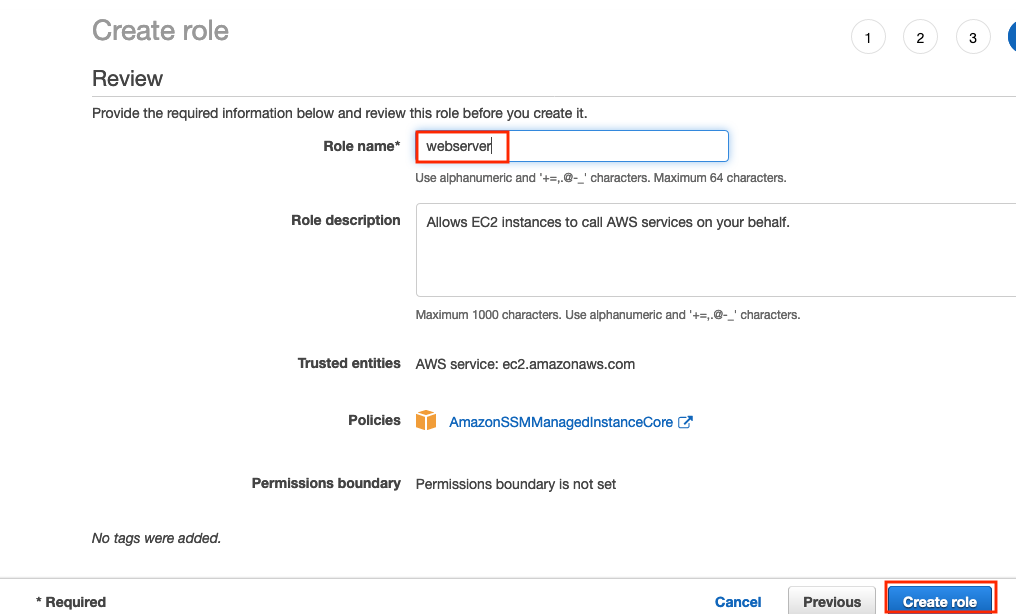Click the current blue step 4 indicator
This screenshot has width=1016, height=614.
[x=1012, y=38]
